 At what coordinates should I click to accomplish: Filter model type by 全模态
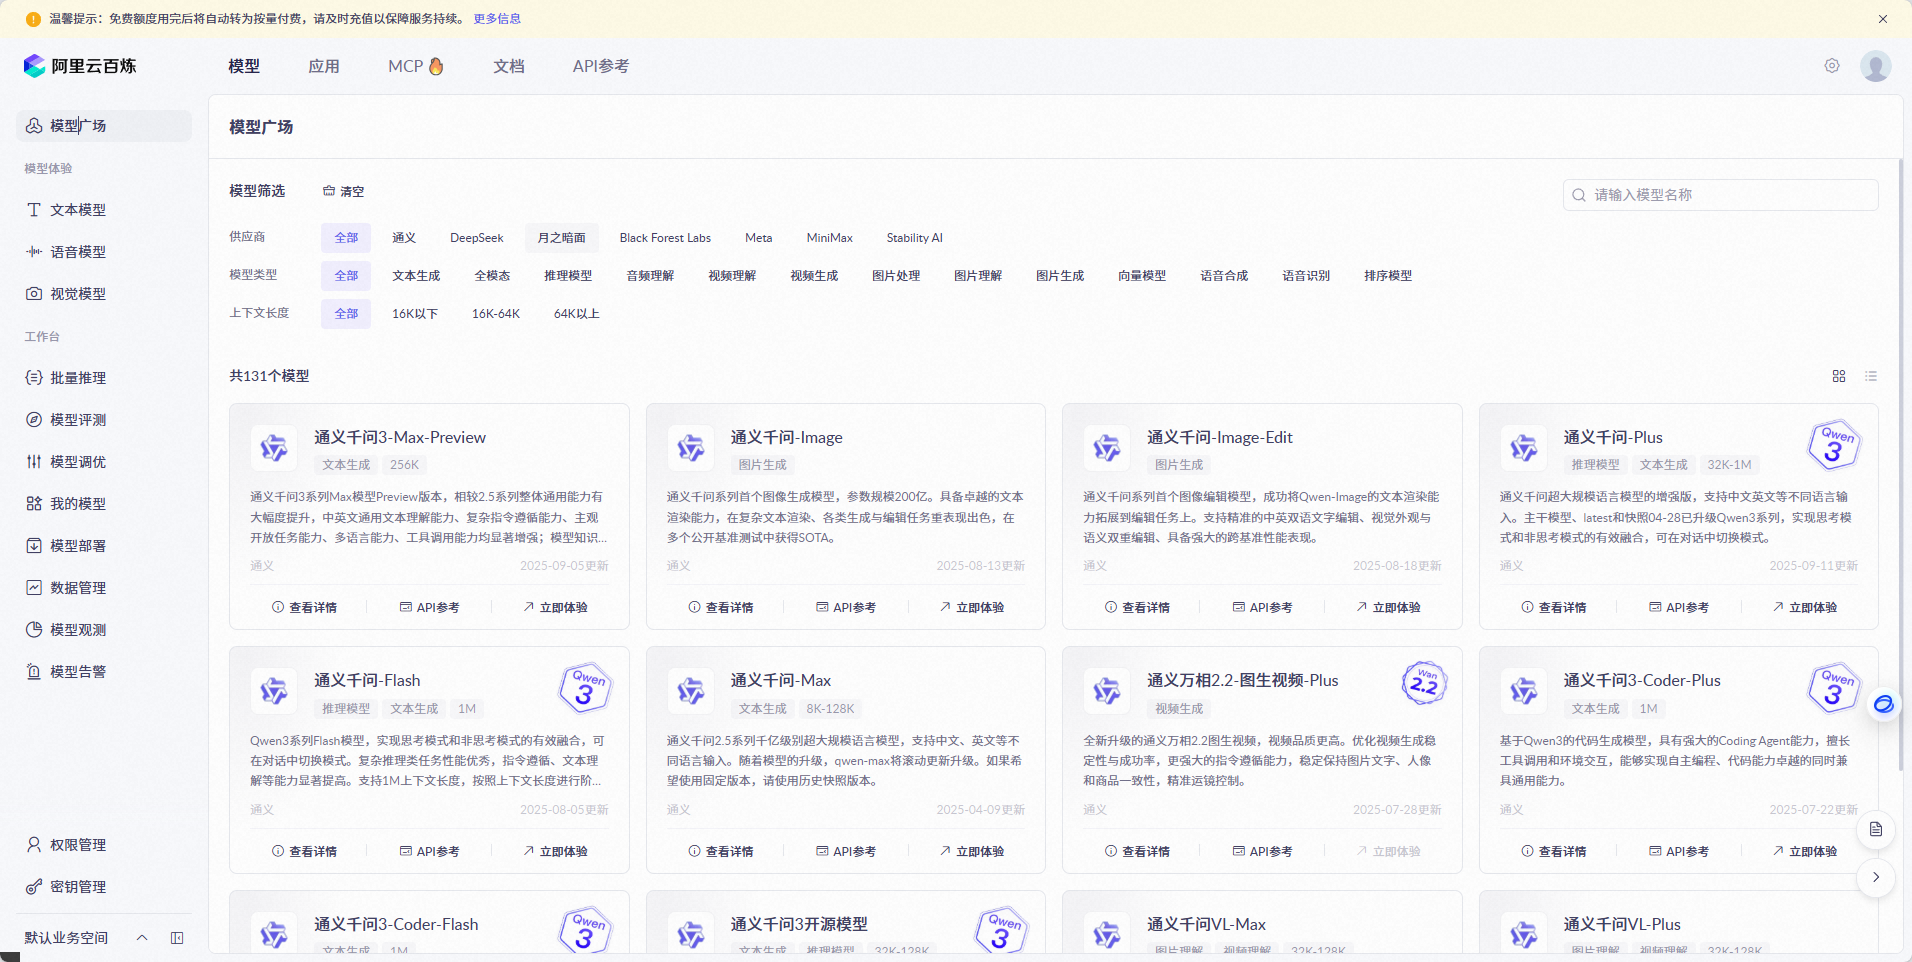[492, 276]
